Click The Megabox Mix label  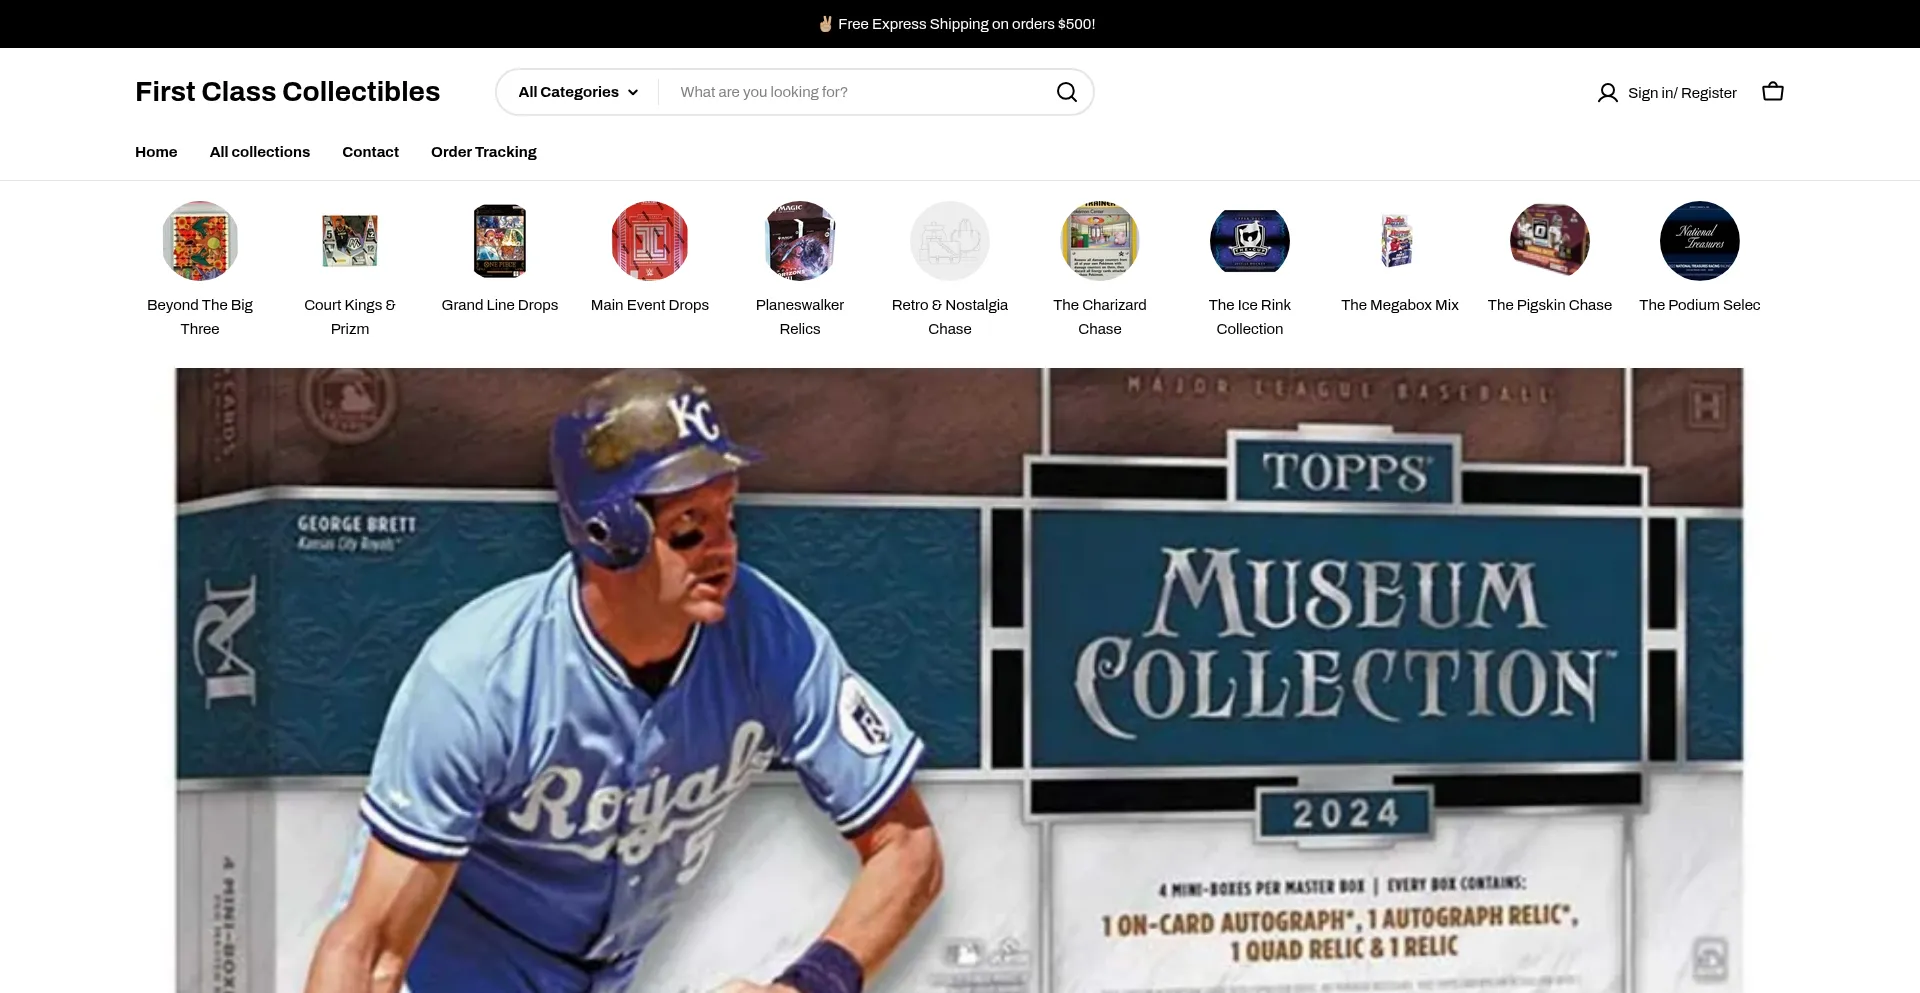1400,305
